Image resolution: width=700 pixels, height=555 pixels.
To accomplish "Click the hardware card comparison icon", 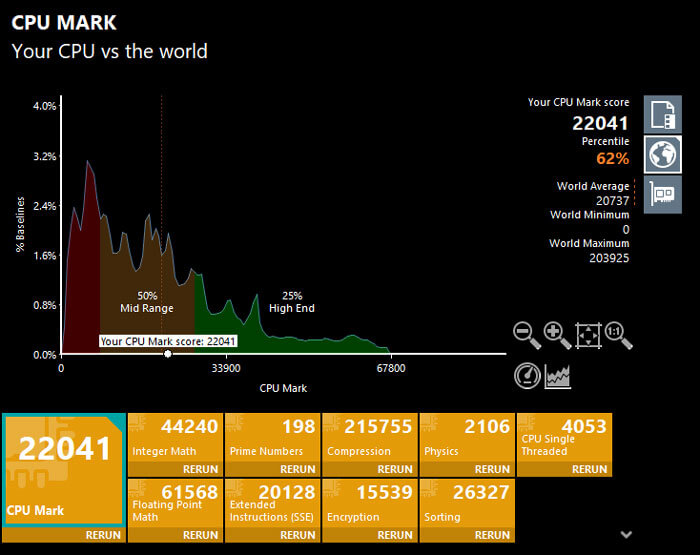I will pyautogui.click(x=662, y=194).
